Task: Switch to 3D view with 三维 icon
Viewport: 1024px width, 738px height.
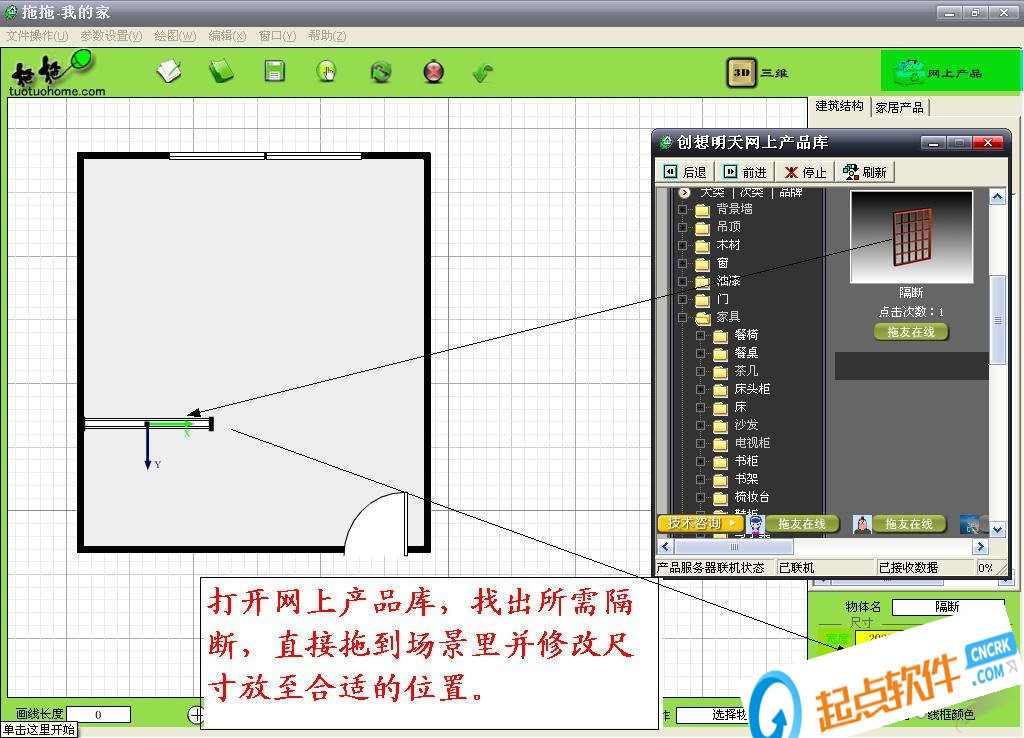Action: click(x=741, y=72)
